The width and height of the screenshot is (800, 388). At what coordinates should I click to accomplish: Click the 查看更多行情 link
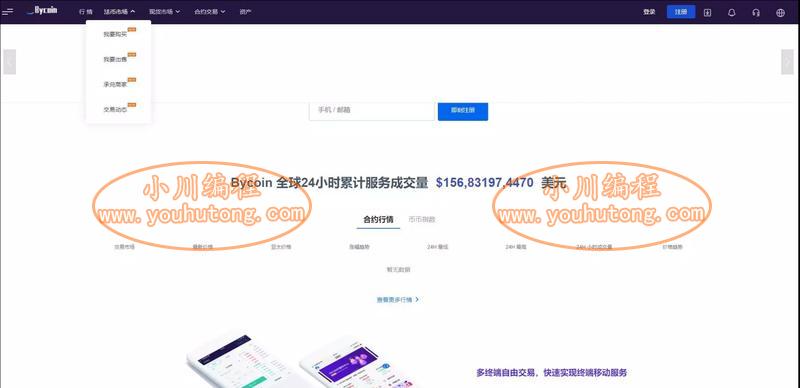click(397, 300)
